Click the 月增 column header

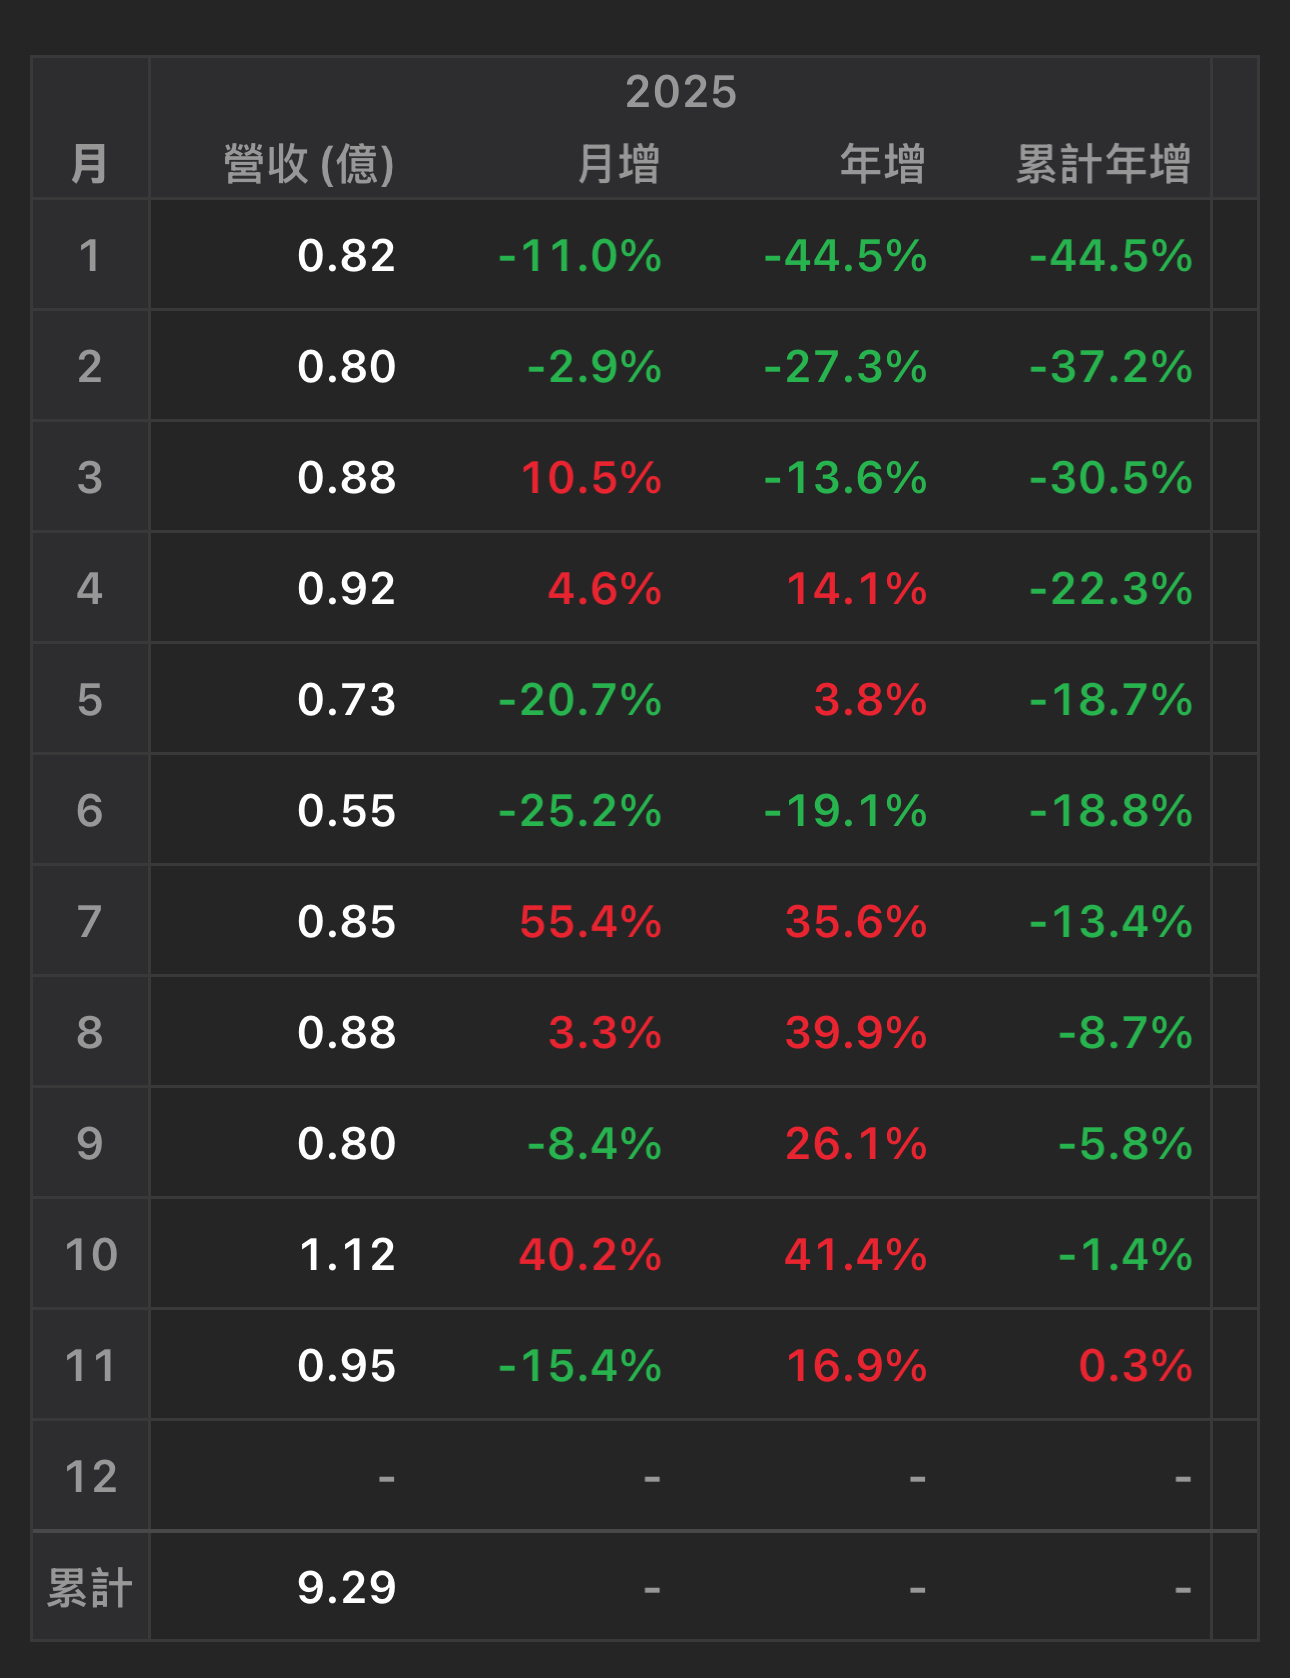[619, 164]
